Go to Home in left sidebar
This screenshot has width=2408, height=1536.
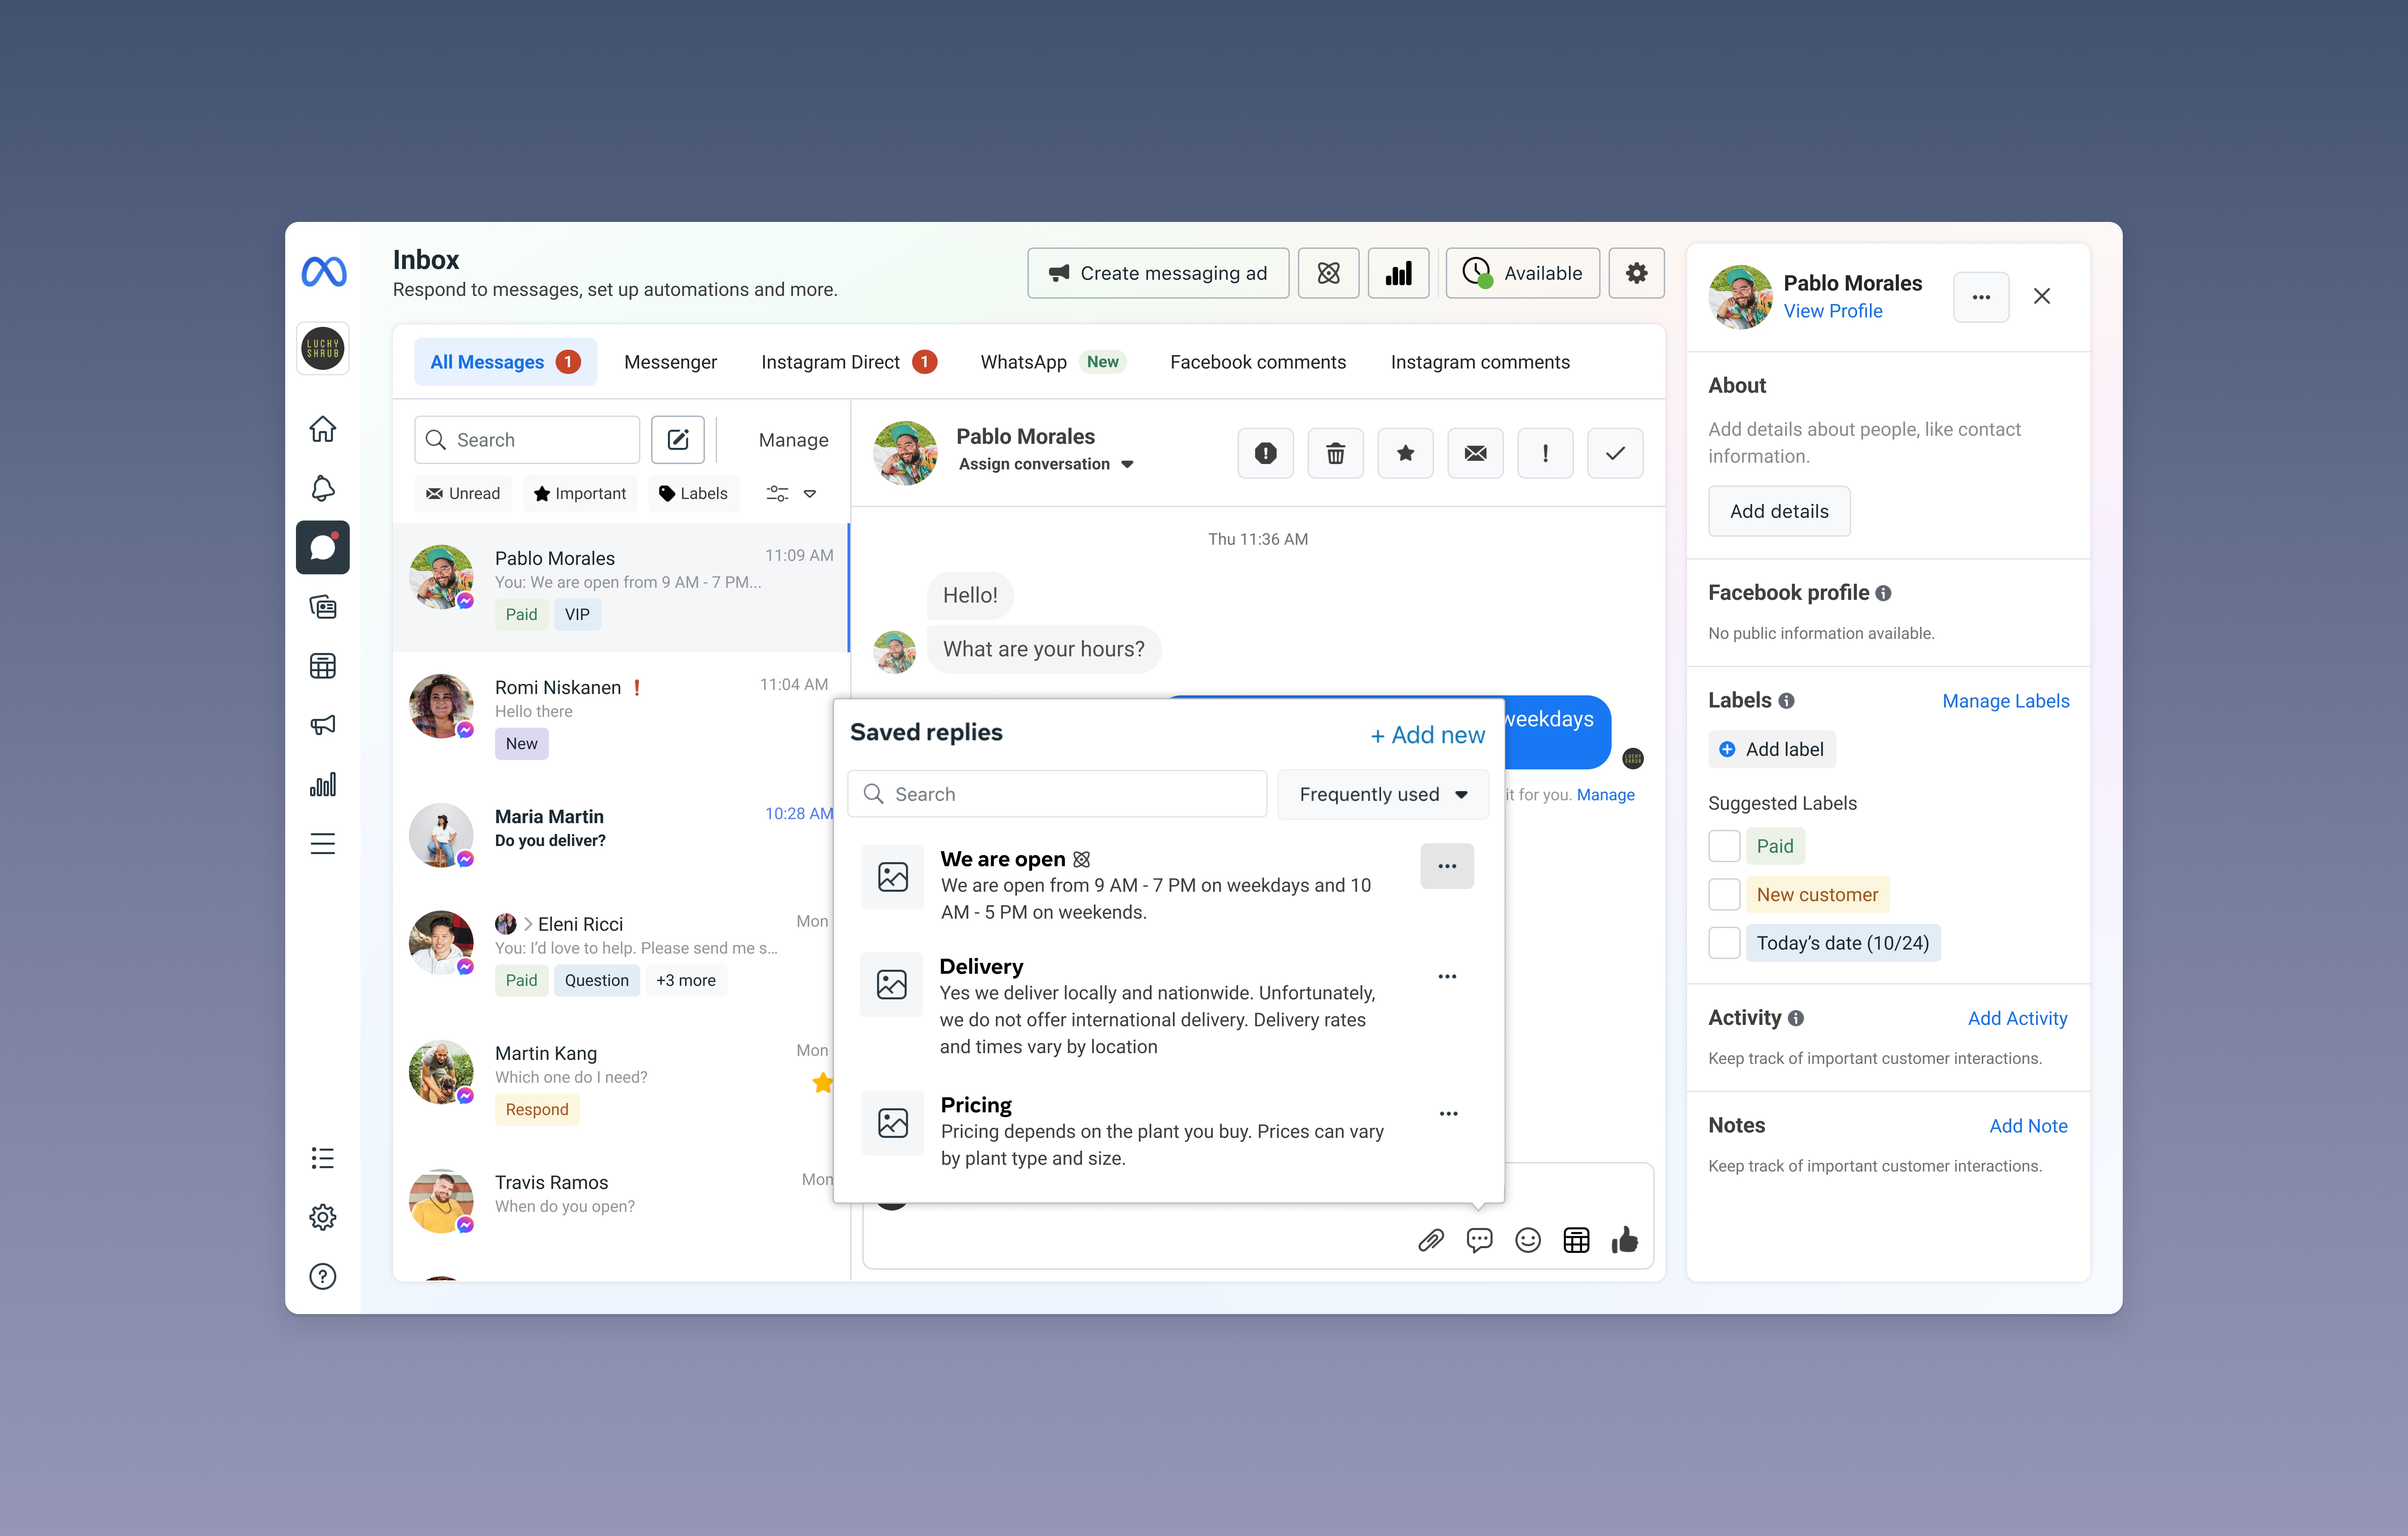point(323,429)
